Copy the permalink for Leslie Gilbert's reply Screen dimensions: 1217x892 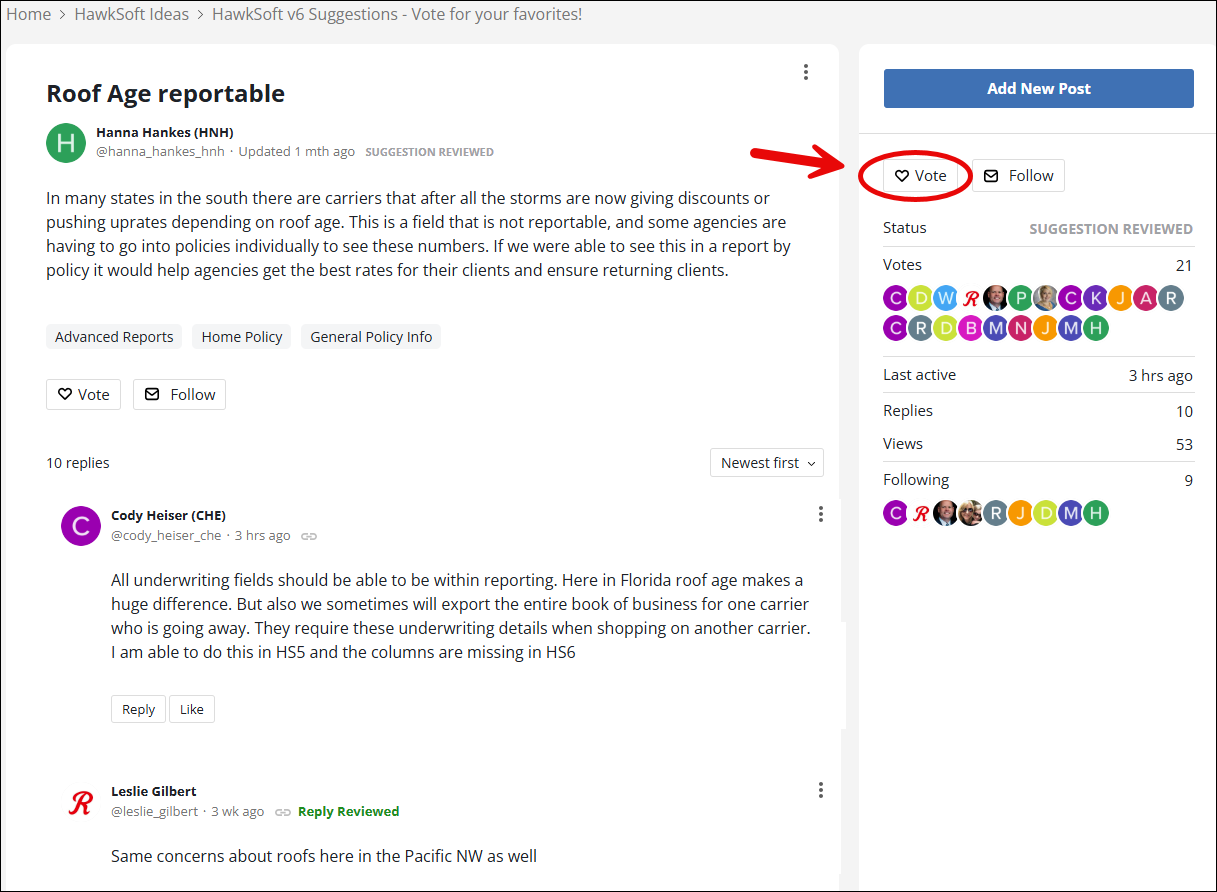click(283, 811)
